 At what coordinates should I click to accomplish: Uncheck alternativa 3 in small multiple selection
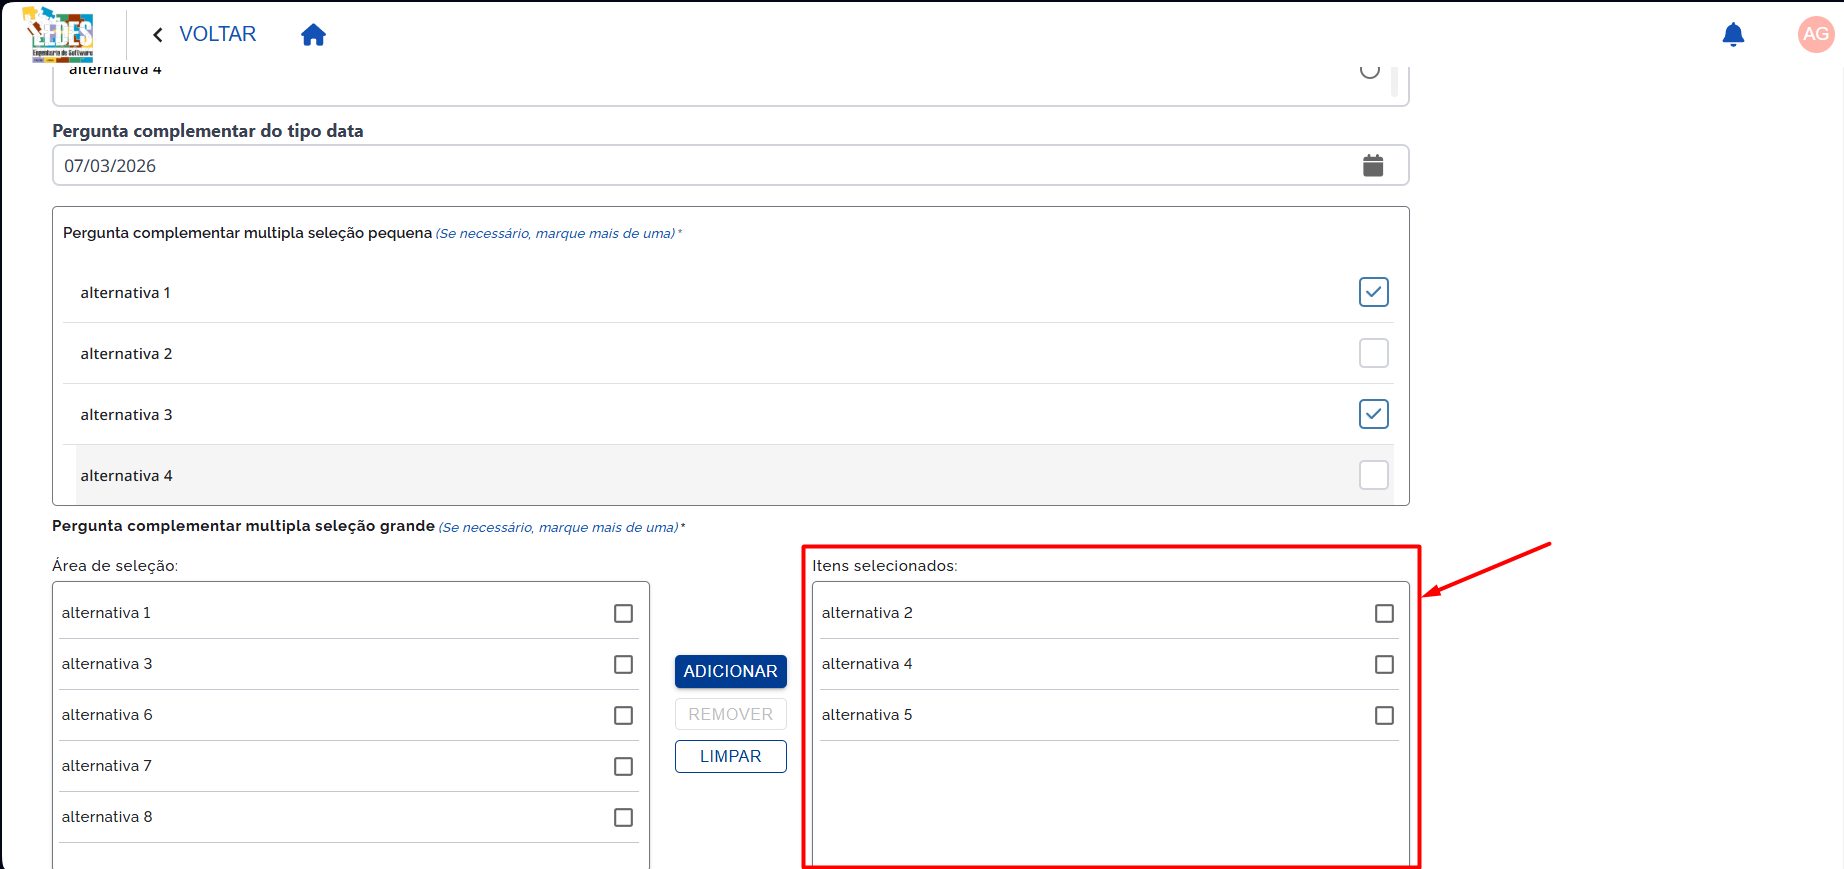point(1373,414)
